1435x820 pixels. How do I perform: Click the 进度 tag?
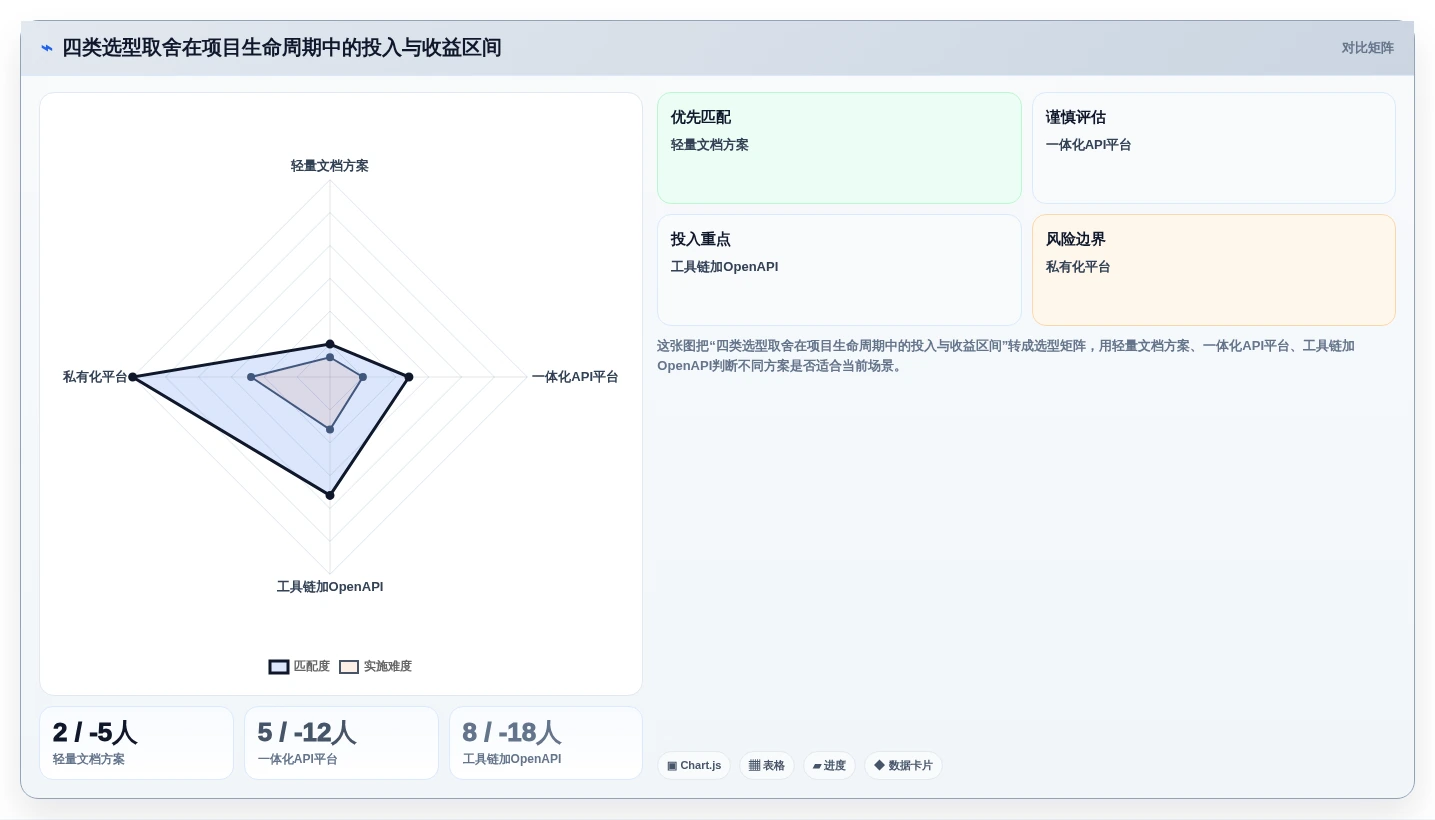pos(829,766)
